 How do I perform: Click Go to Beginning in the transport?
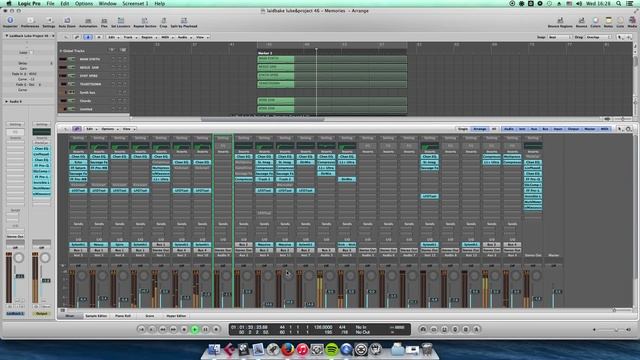coord(142,329)
